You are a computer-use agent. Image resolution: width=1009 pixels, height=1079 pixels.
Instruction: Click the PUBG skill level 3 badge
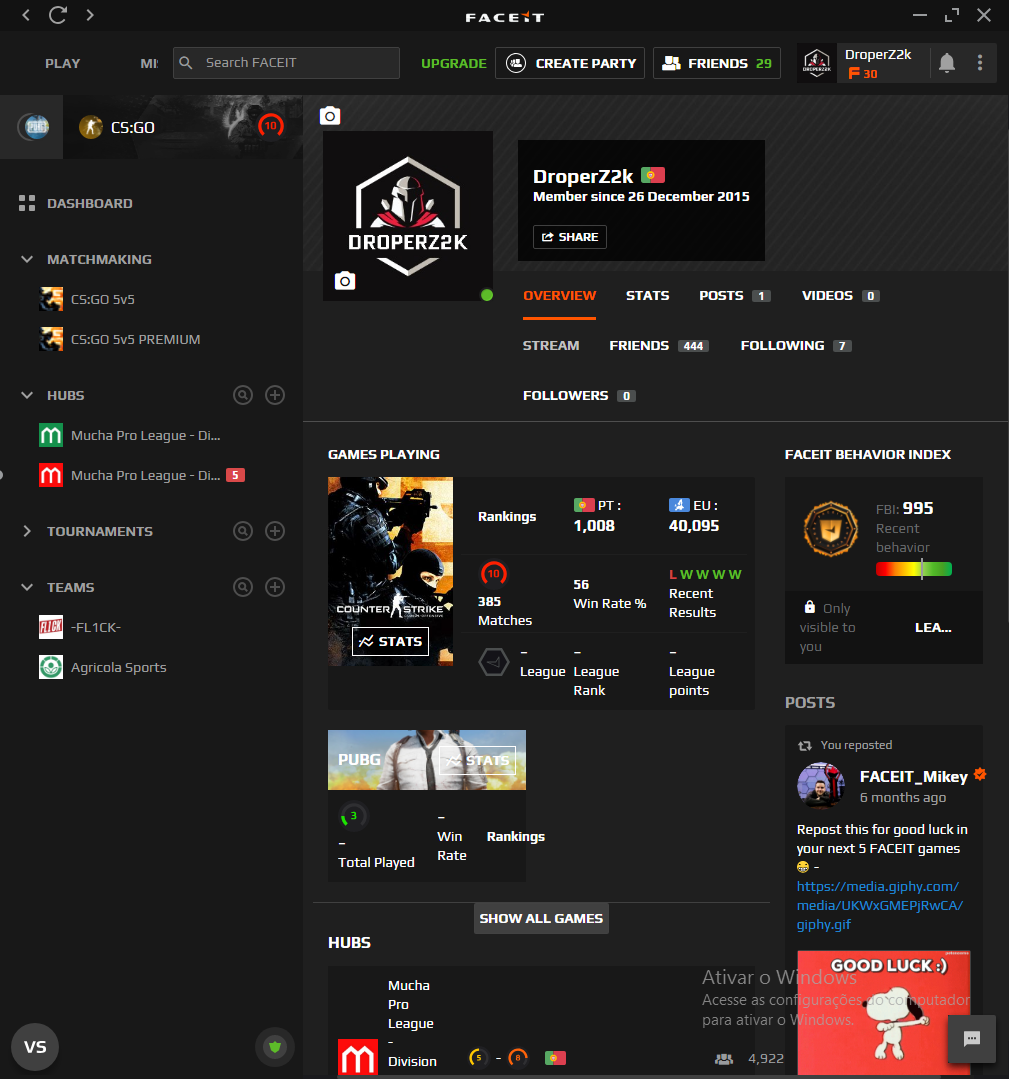click(x=353, y=816)
